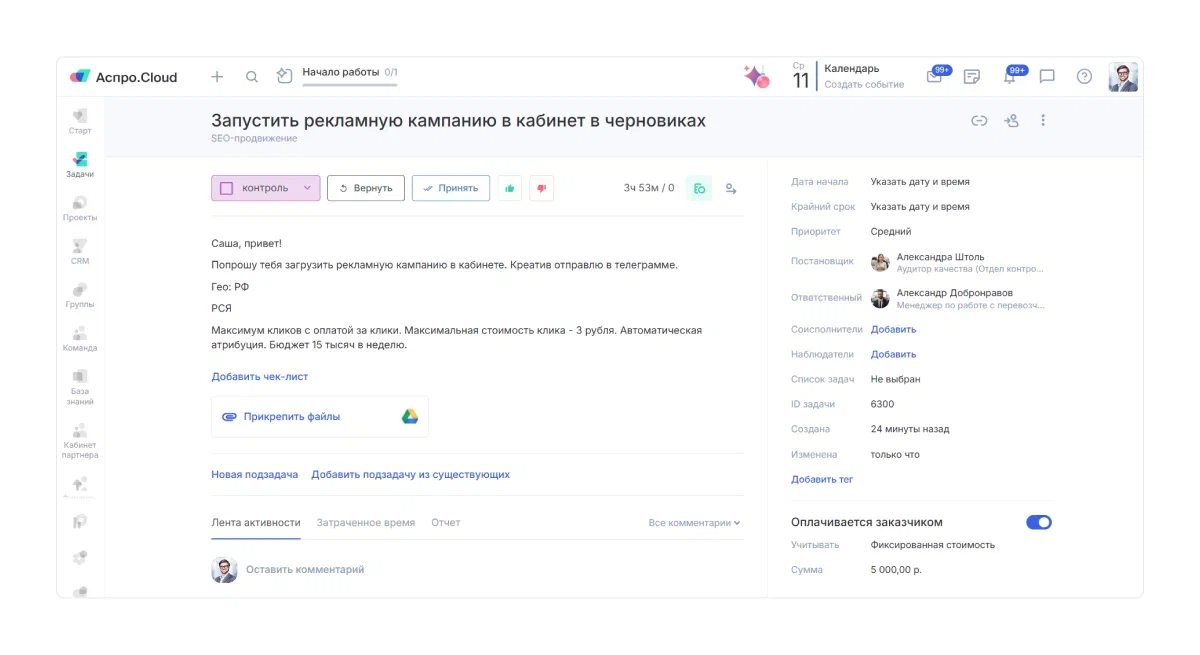
Task: Open the 'Все комментарии' filter dropdown
Action: [x=694, y=523]
